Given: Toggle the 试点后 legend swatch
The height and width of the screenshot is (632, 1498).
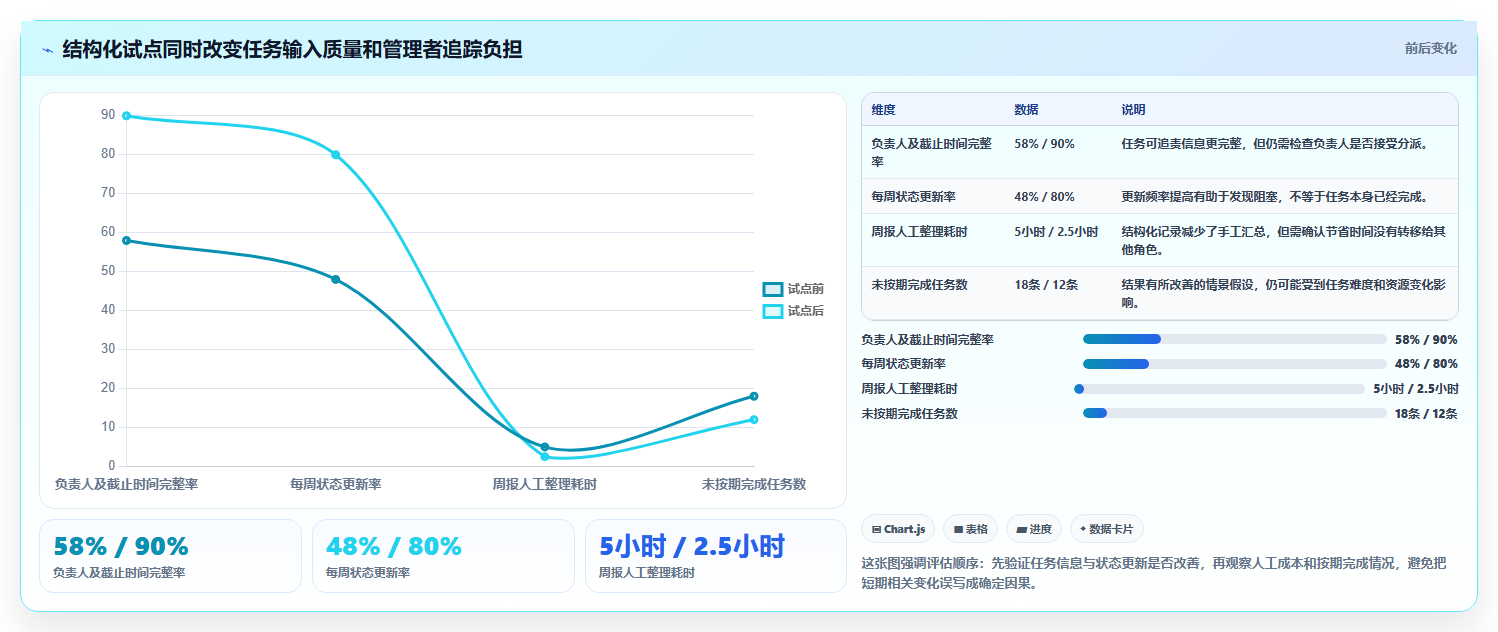Looking at the screenshot, I should click(772, 311).
